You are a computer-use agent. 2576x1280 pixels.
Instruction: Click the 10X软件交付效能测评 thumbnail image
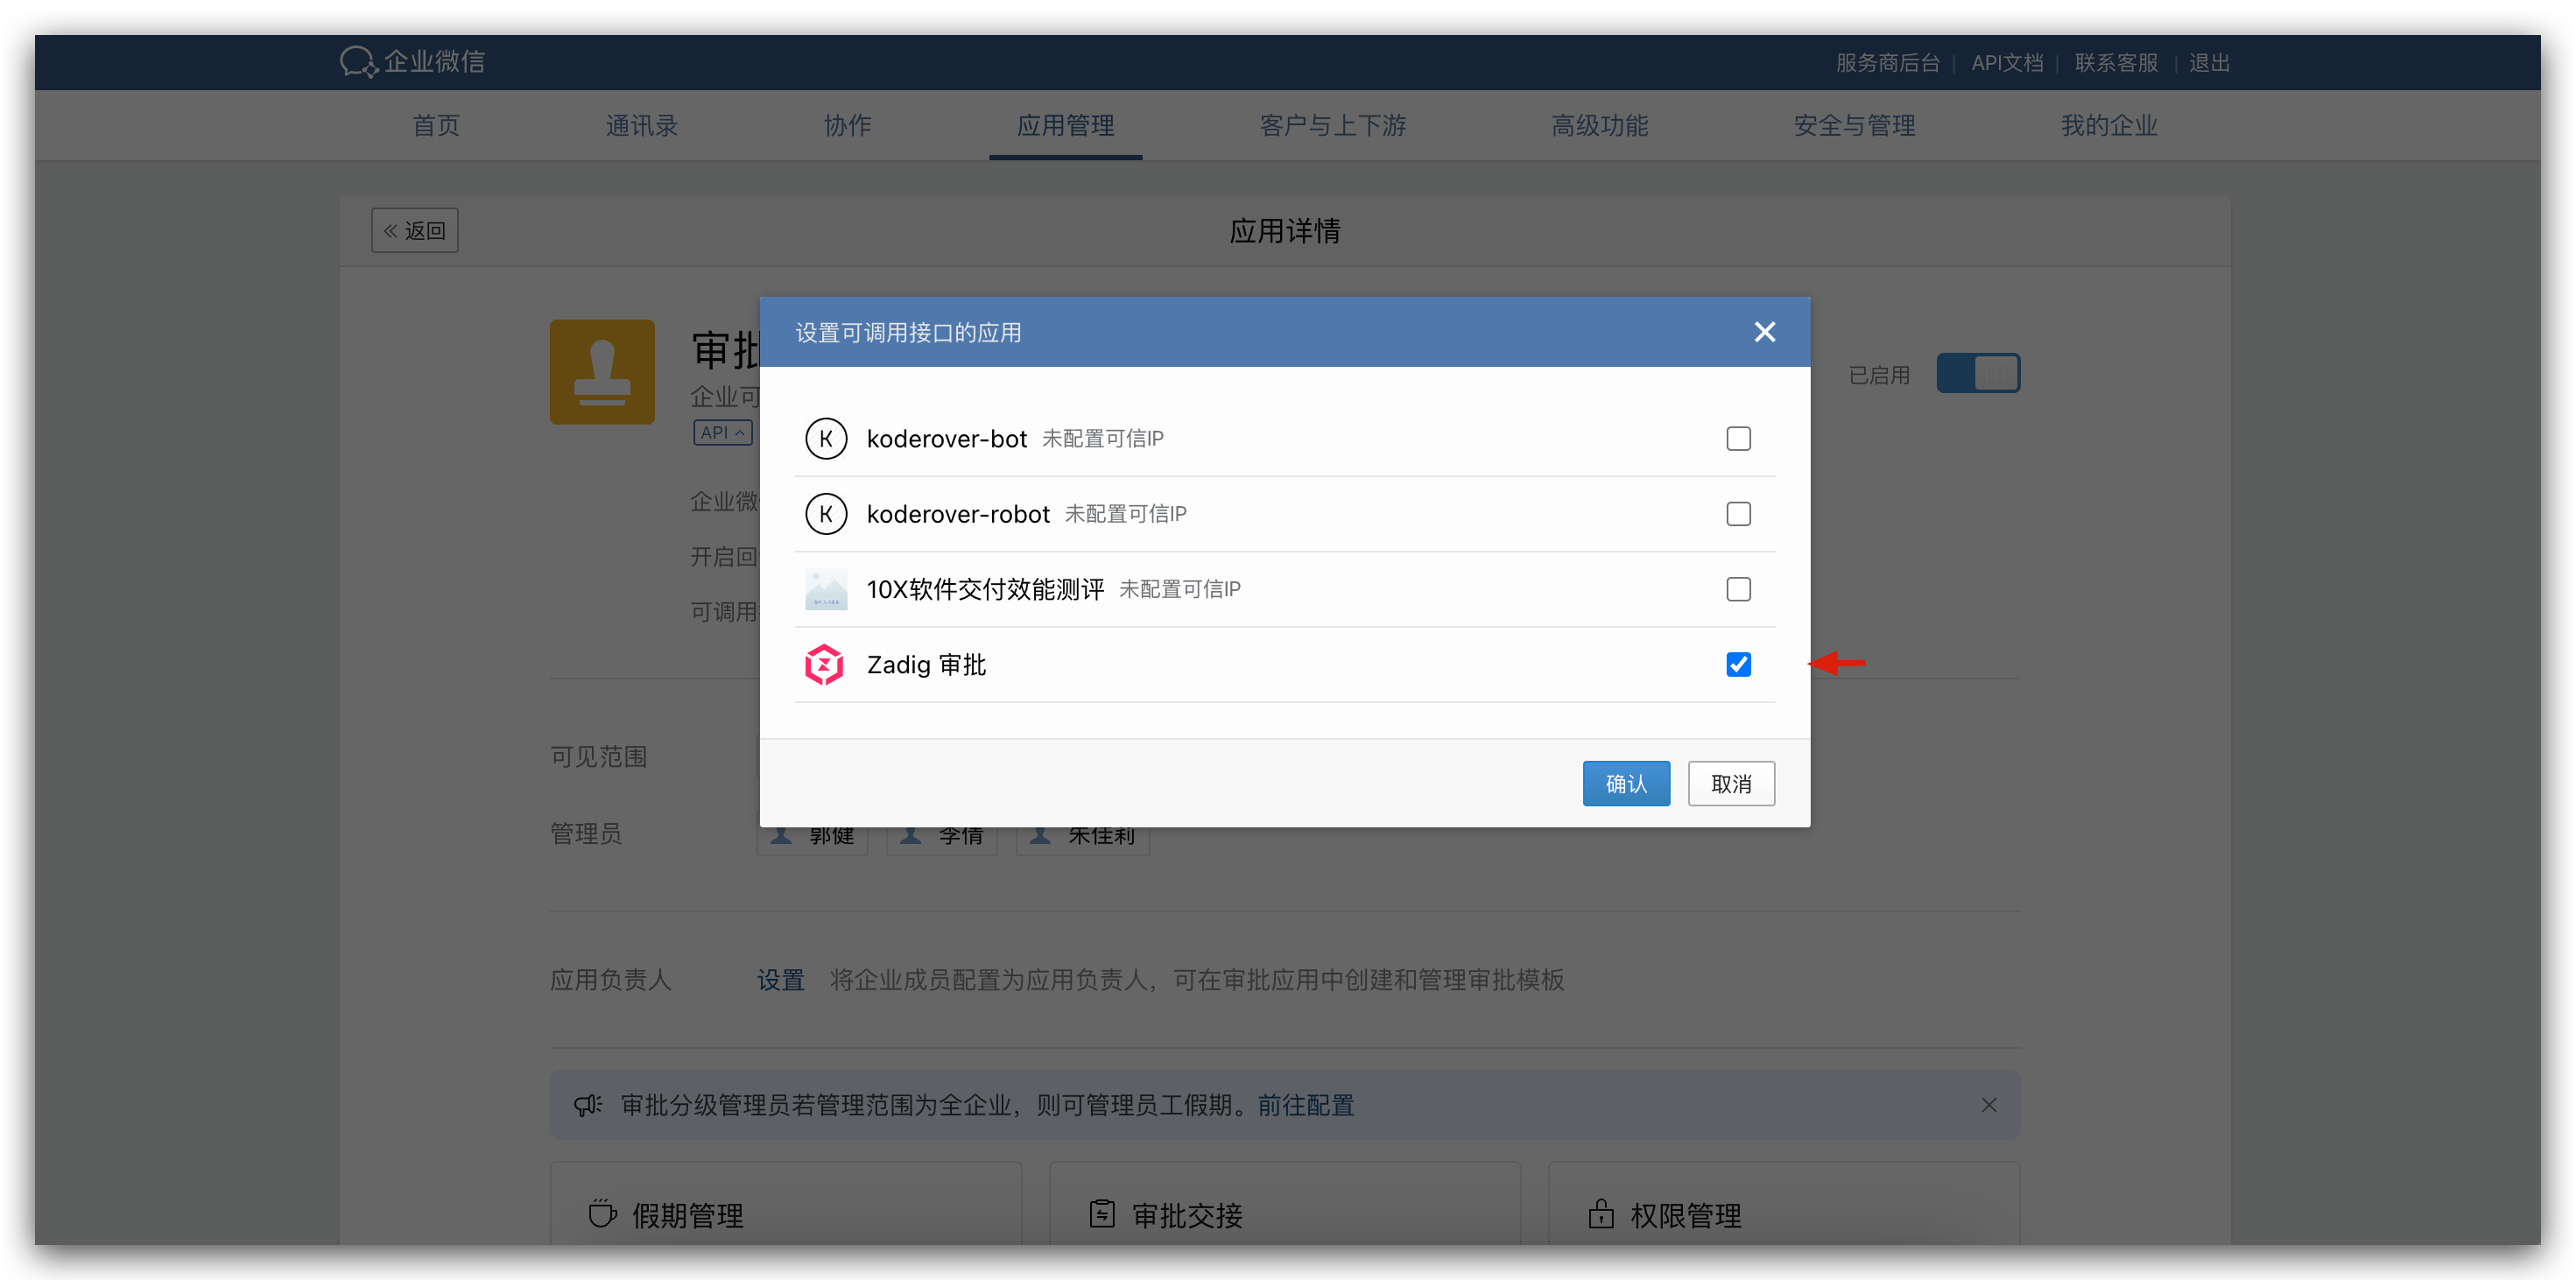826,589
